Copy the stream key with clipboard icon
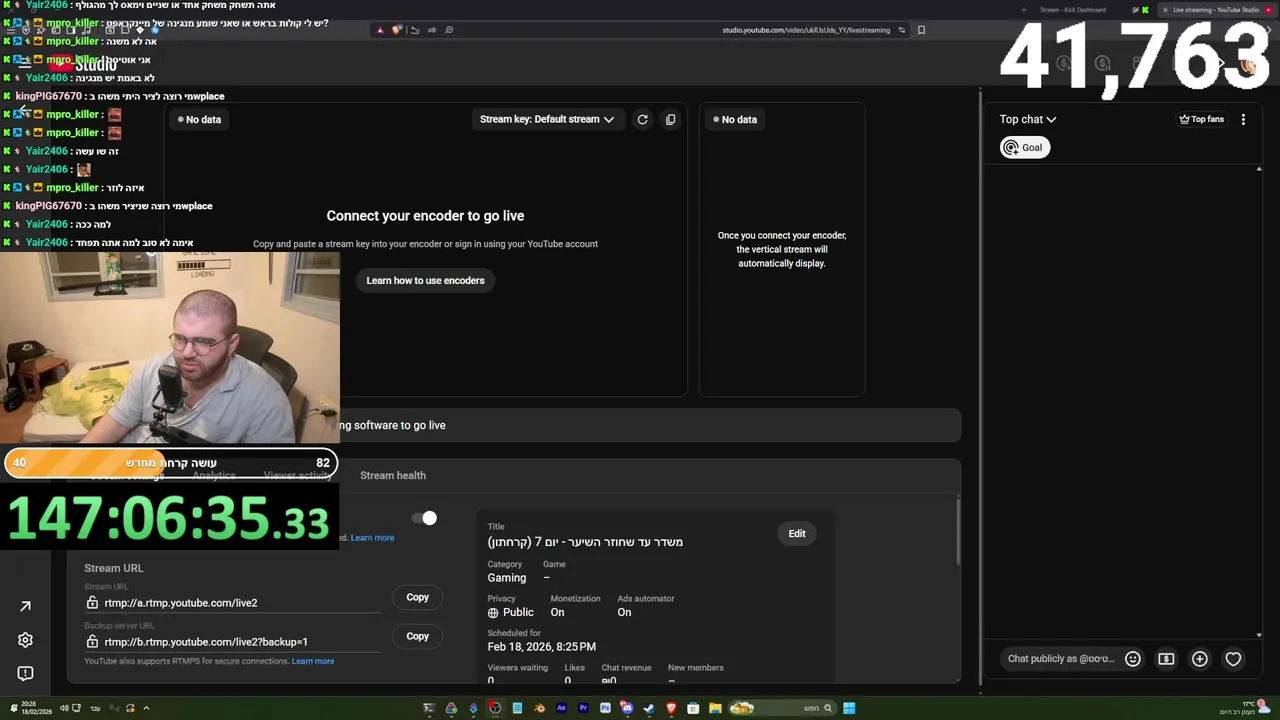 671,119
